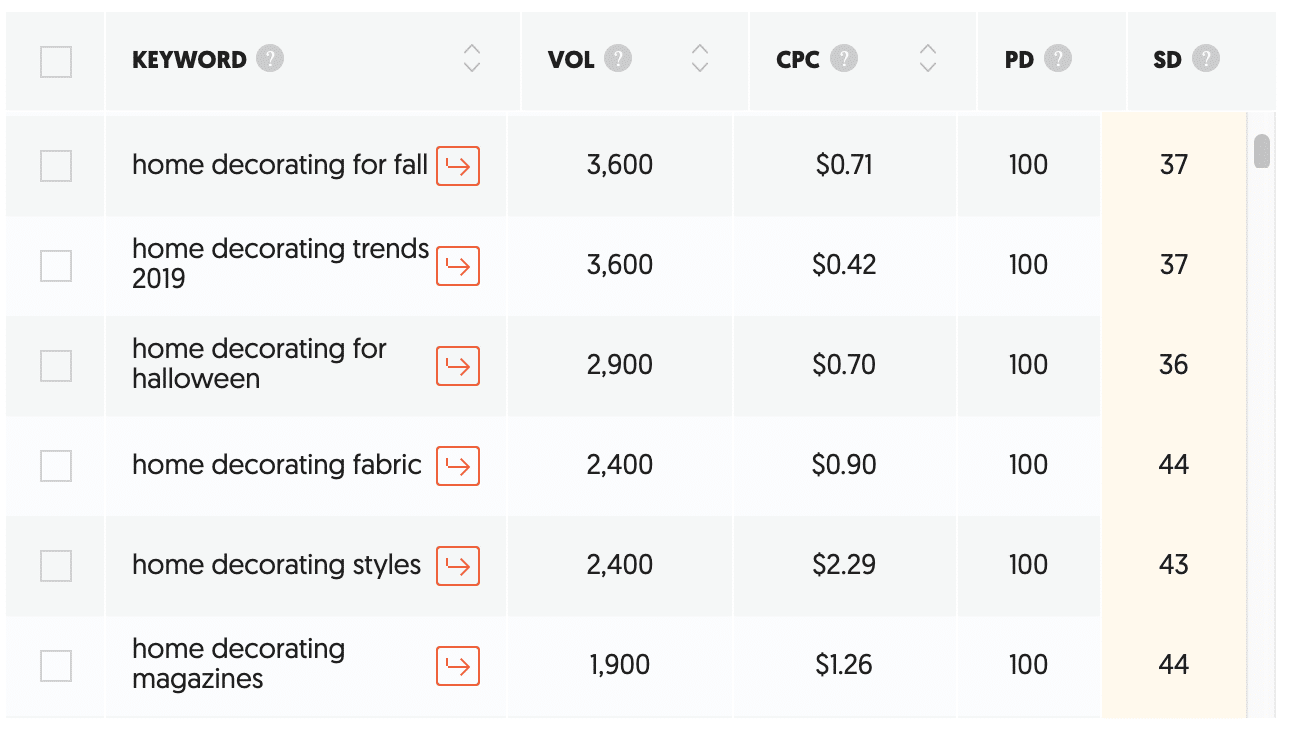
Task: Open arrow icon for home decorating for fall
Action: click(458, 166)
